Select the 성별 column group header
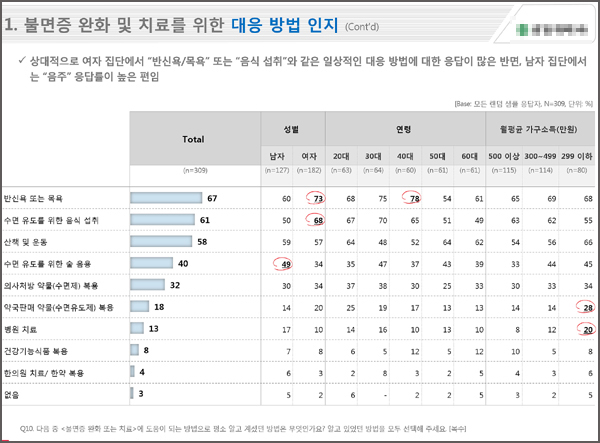The image size is (600, 443). (x=293, y=129)
